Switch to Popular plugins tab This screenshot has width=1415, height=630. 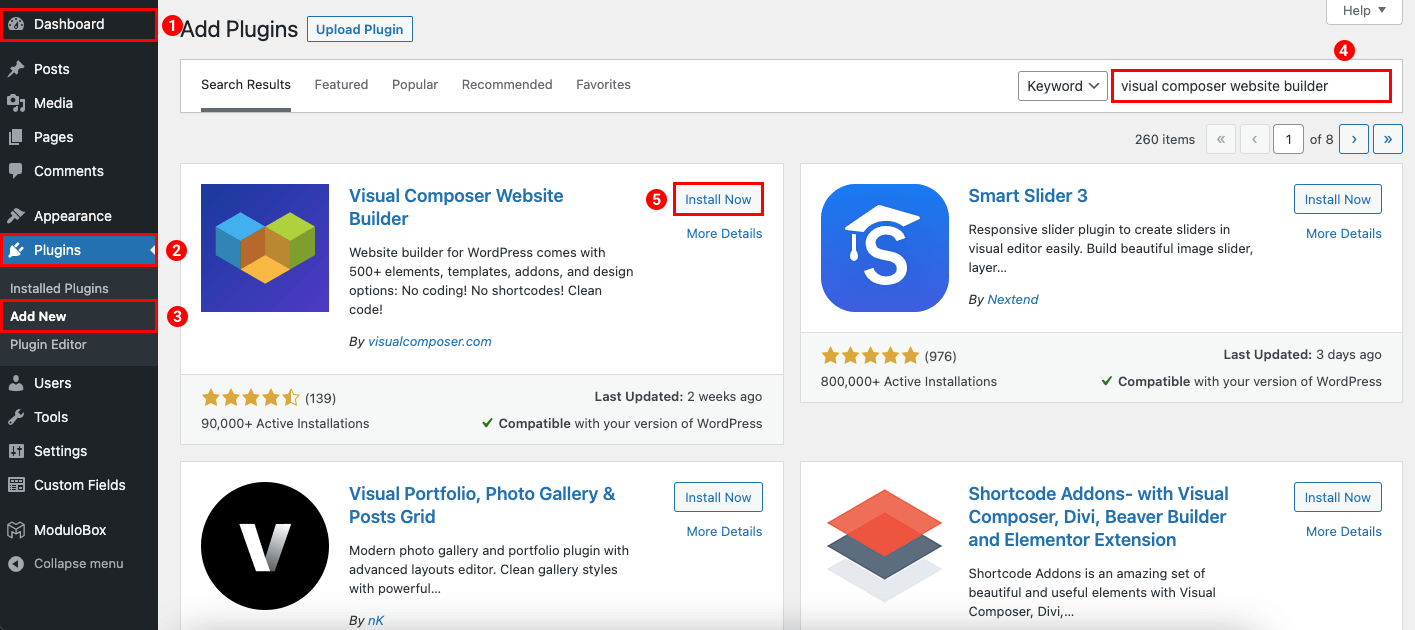[x=415, y=85]
